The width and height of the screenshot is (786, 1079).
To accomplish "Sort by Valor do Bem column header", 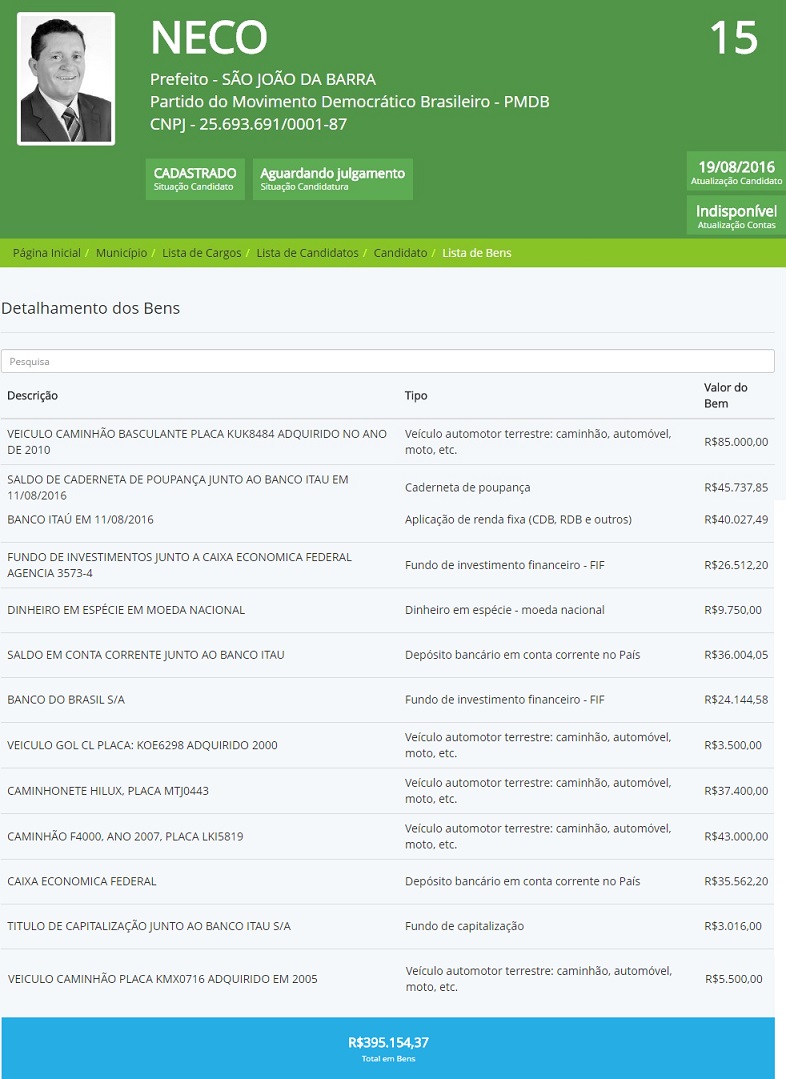I will (x=725, y=395).
